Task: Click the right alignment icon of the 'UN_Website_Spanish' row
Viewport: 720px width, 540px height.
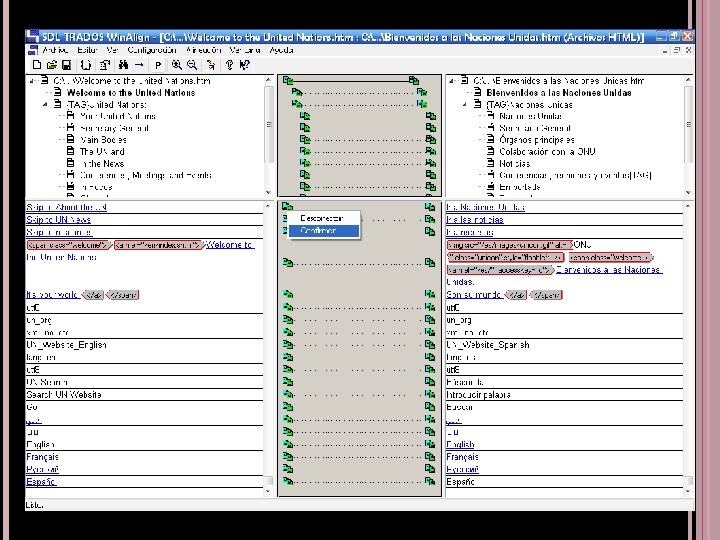Action: (x=430, y=344)
